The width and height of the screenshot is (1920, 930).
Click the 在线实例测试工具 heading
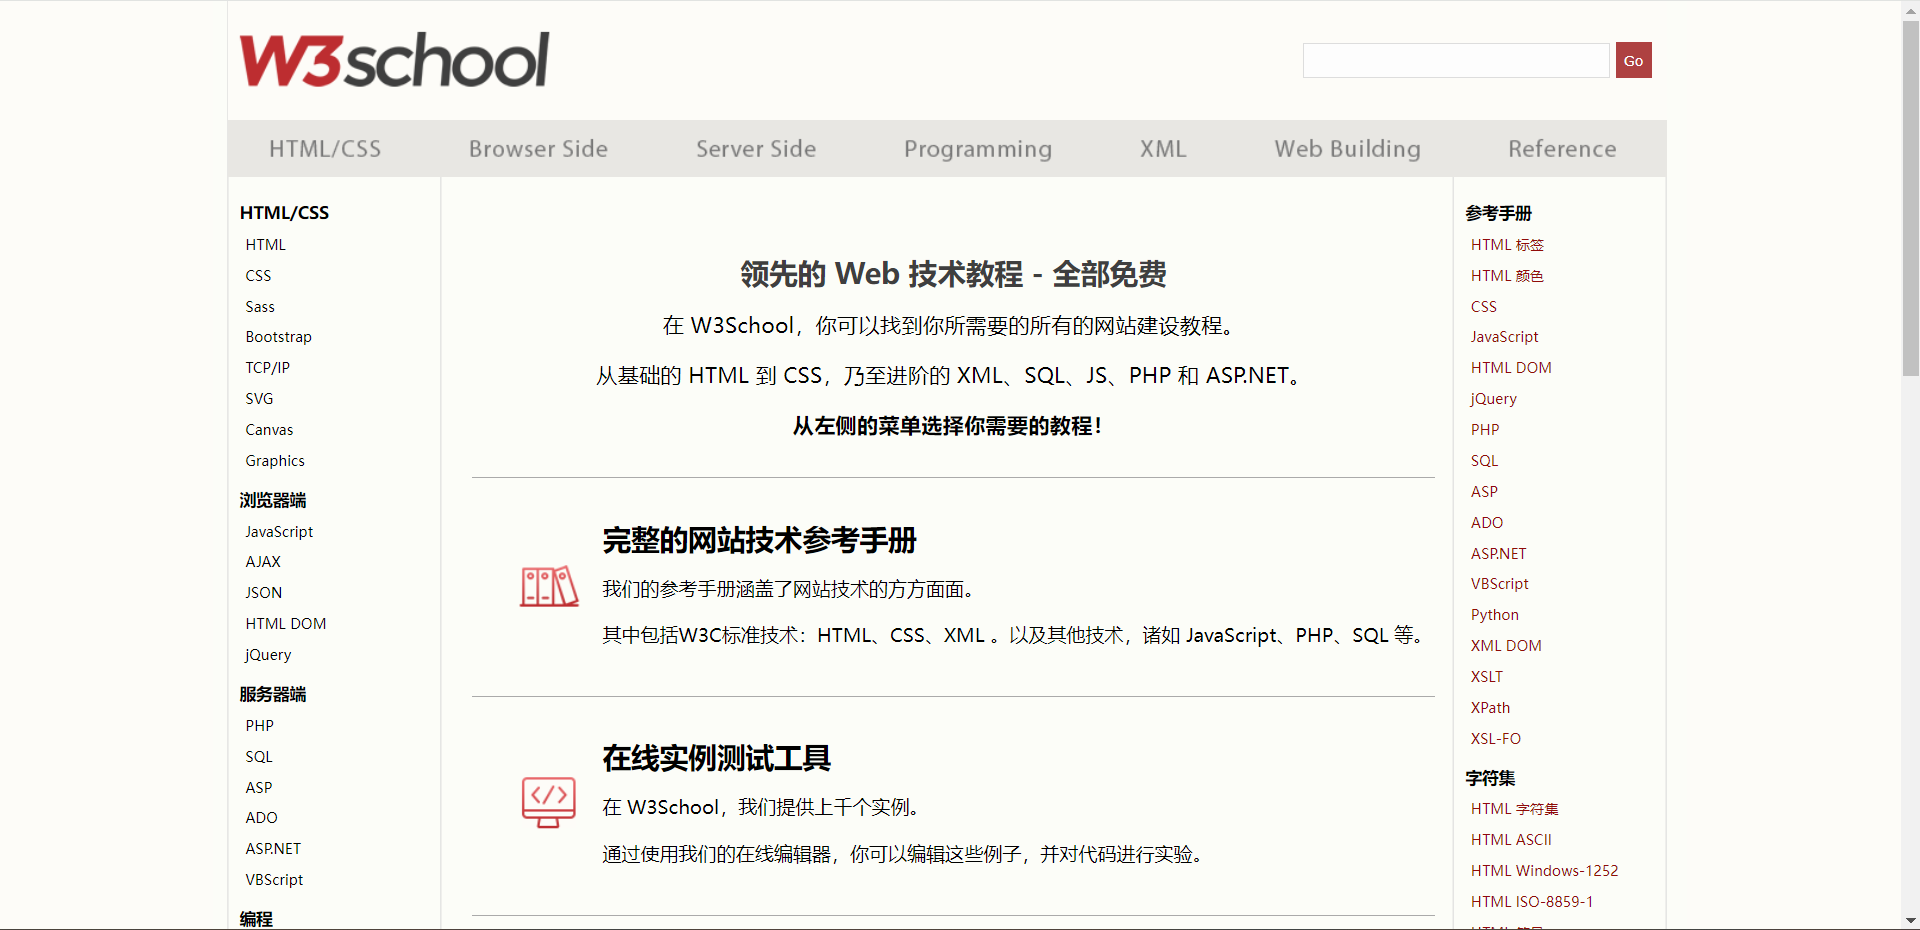(x=716, y=759)
